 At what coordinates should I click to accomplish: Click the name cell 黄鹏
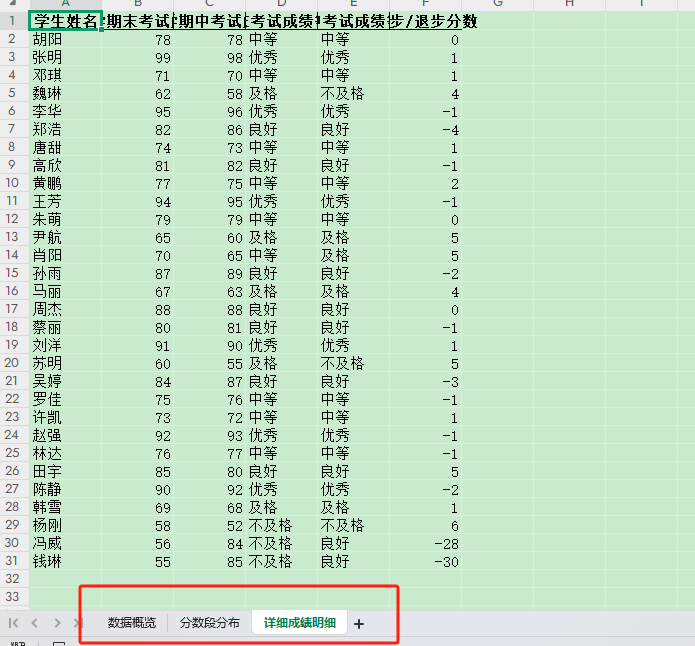pos(65,183)
